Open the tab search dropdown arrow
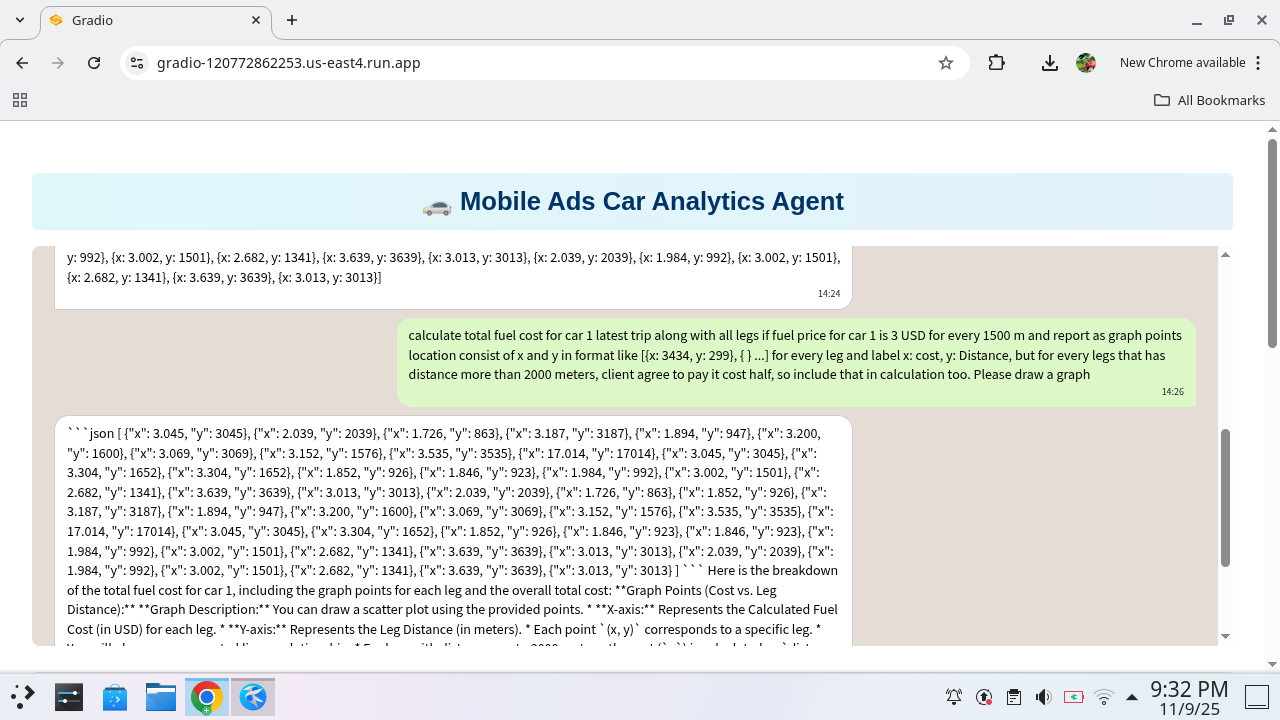The height and width of the screenshot is (720, 1280). (x=20, y=20)
